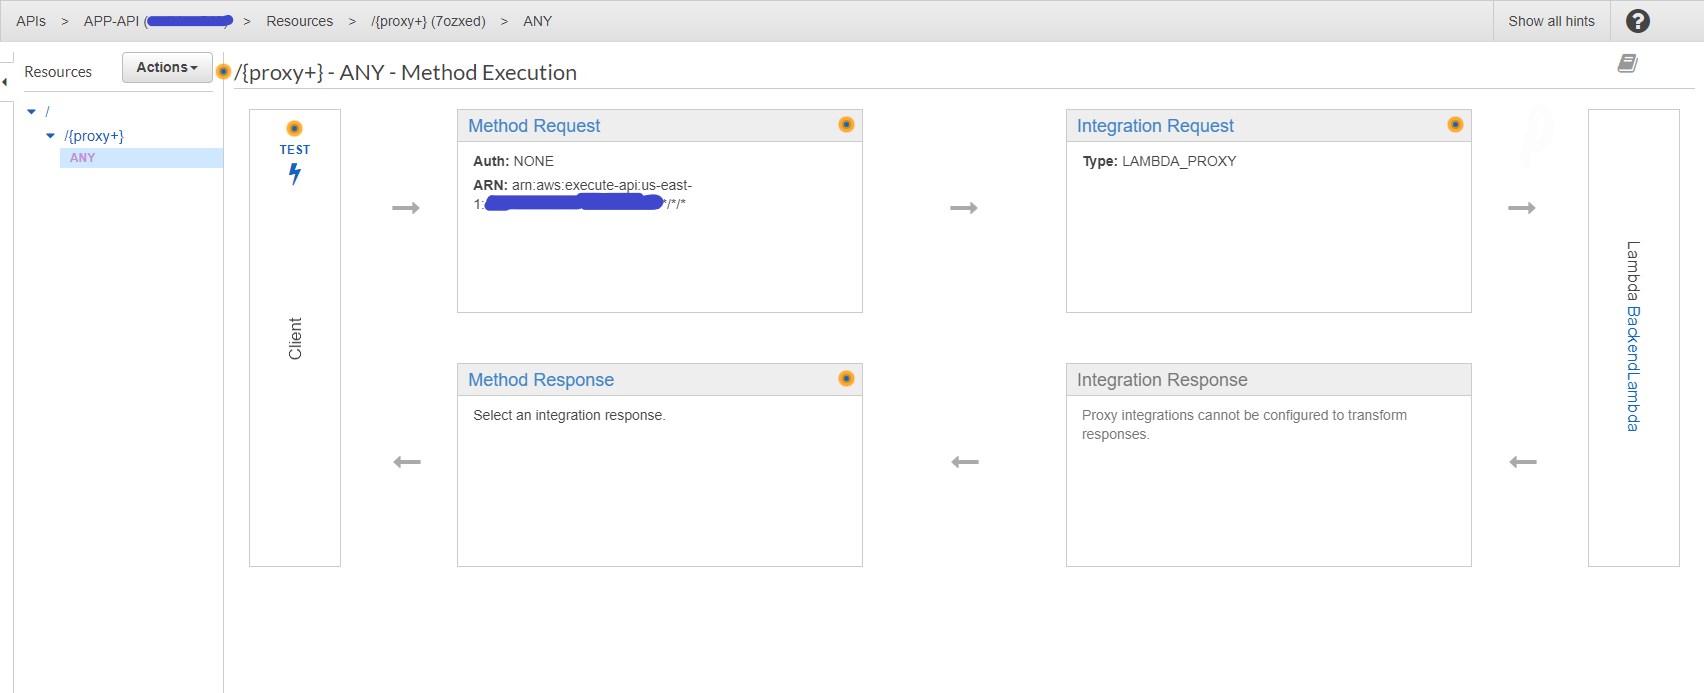
Task: Go to APIs breadcrumb
Action: click(x=31, y=21)
